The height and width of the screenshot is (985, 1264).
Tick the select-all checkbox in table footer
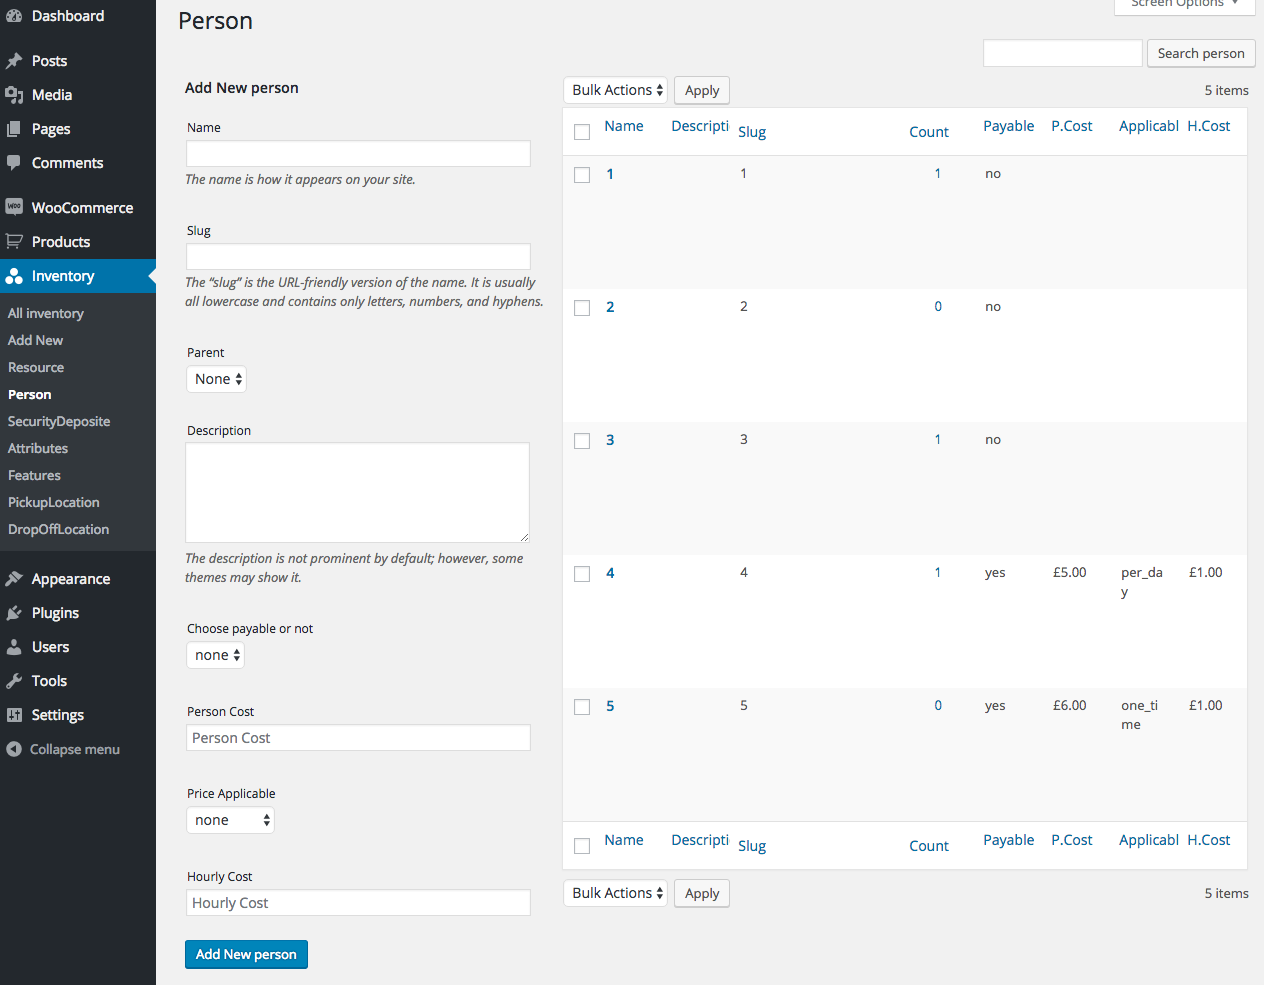(x=582, y=846)
